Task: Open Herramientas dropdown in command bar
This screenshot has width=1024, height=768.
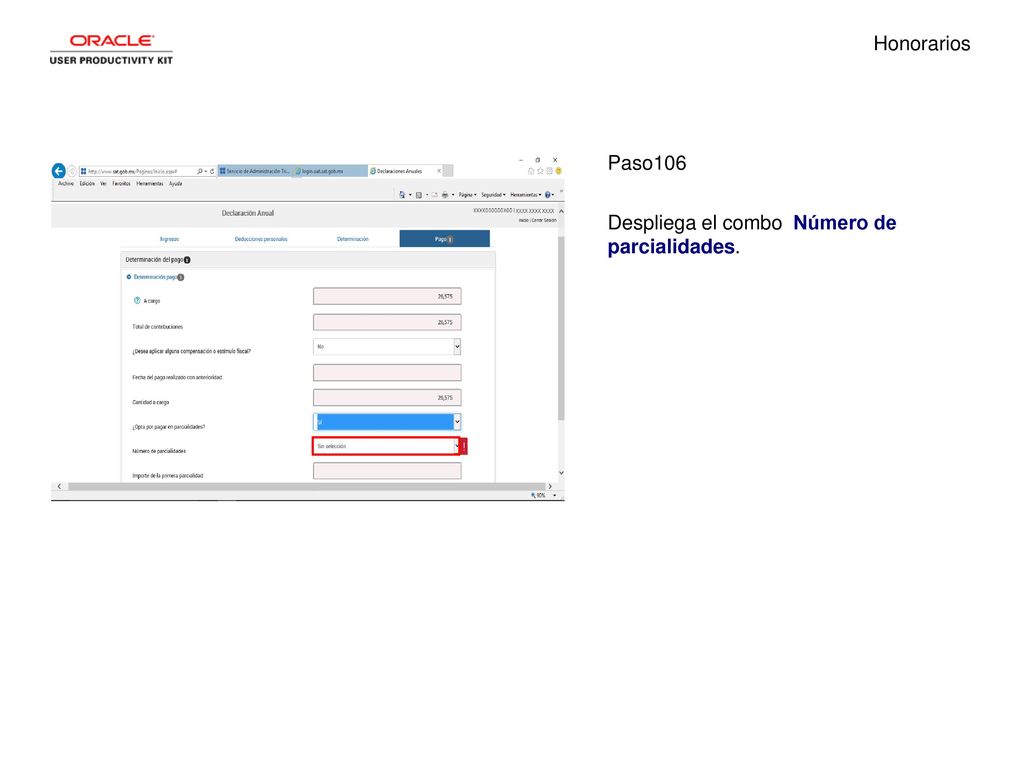Action: tap(526, 195)
